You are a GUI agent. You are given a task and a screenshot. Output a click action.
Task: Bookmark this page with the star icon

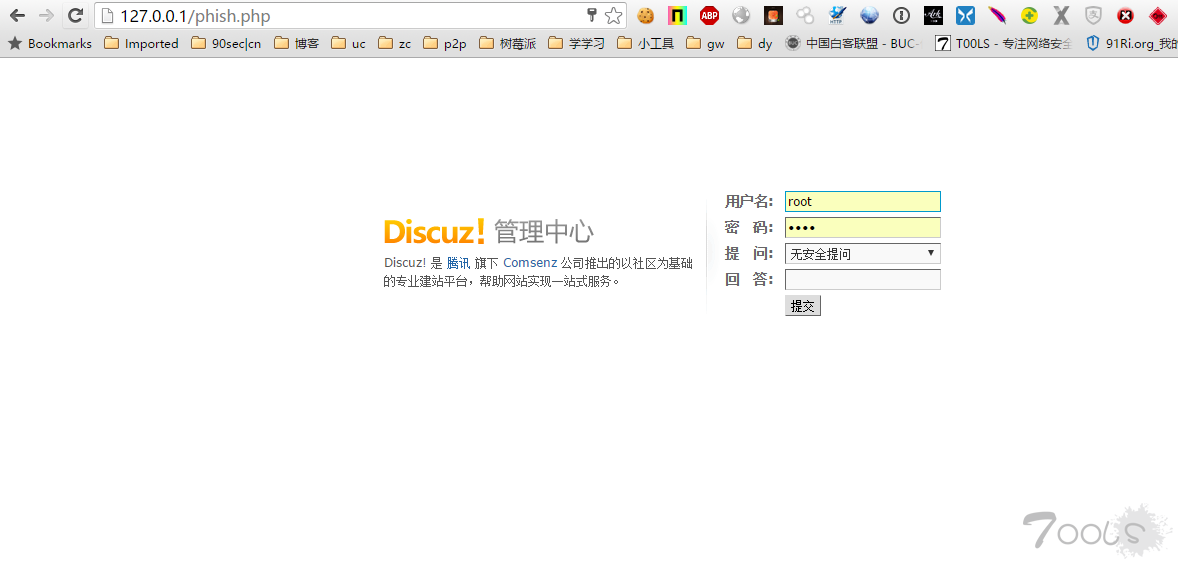(x=614, y=15)
